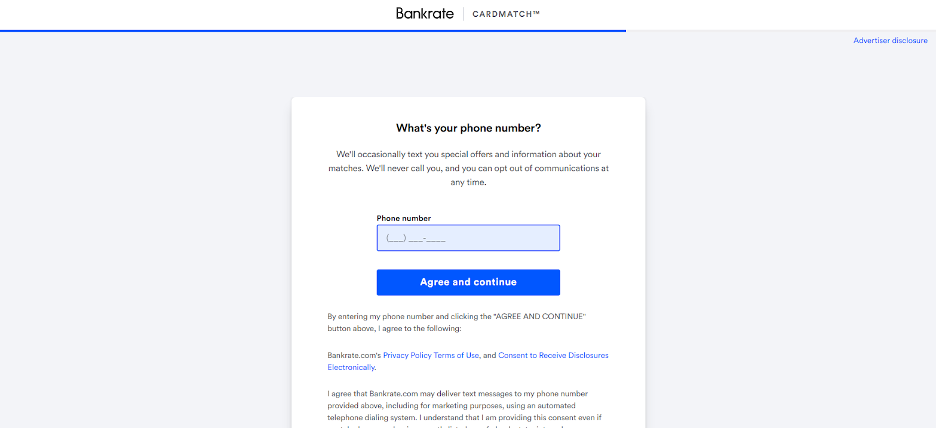Click the "Bankrate.com's" text before Privacy Policy

tap(354, 355)
